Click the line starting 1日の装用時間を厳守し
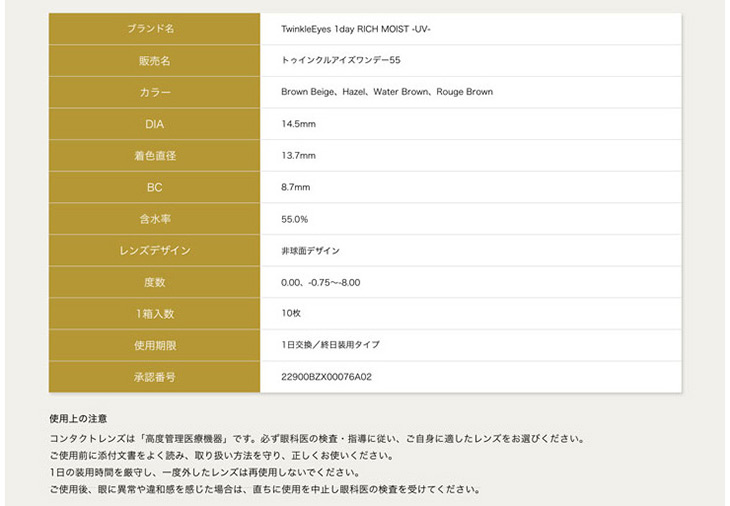This screenshot has width=730, height=506. pyautogui.click(x=205, y=472)
